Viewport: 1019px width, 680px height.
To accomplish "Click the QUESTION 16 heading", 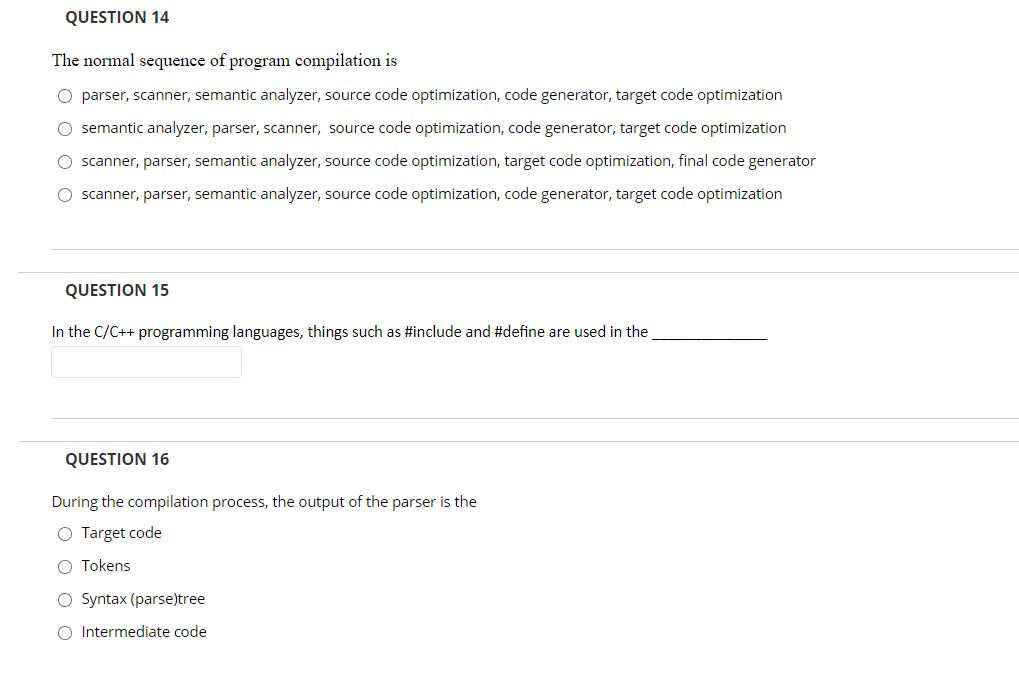I will tap(117, 459).
